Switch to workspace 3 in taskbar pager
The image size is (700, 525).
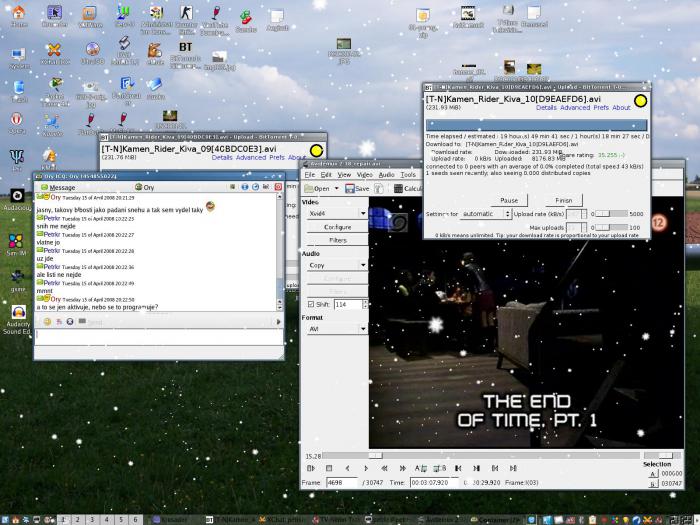[92, 520]
